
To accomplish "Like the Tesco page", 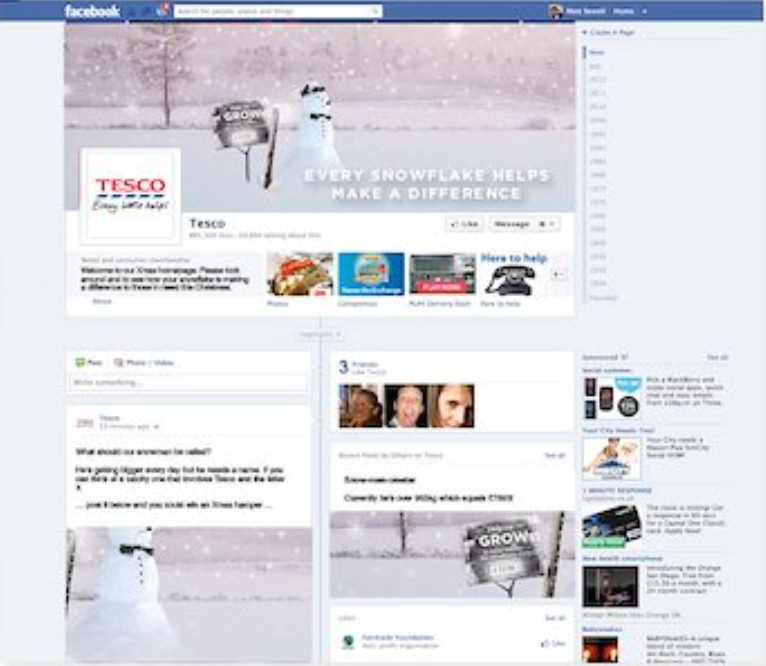I will (x=464, y=224).
